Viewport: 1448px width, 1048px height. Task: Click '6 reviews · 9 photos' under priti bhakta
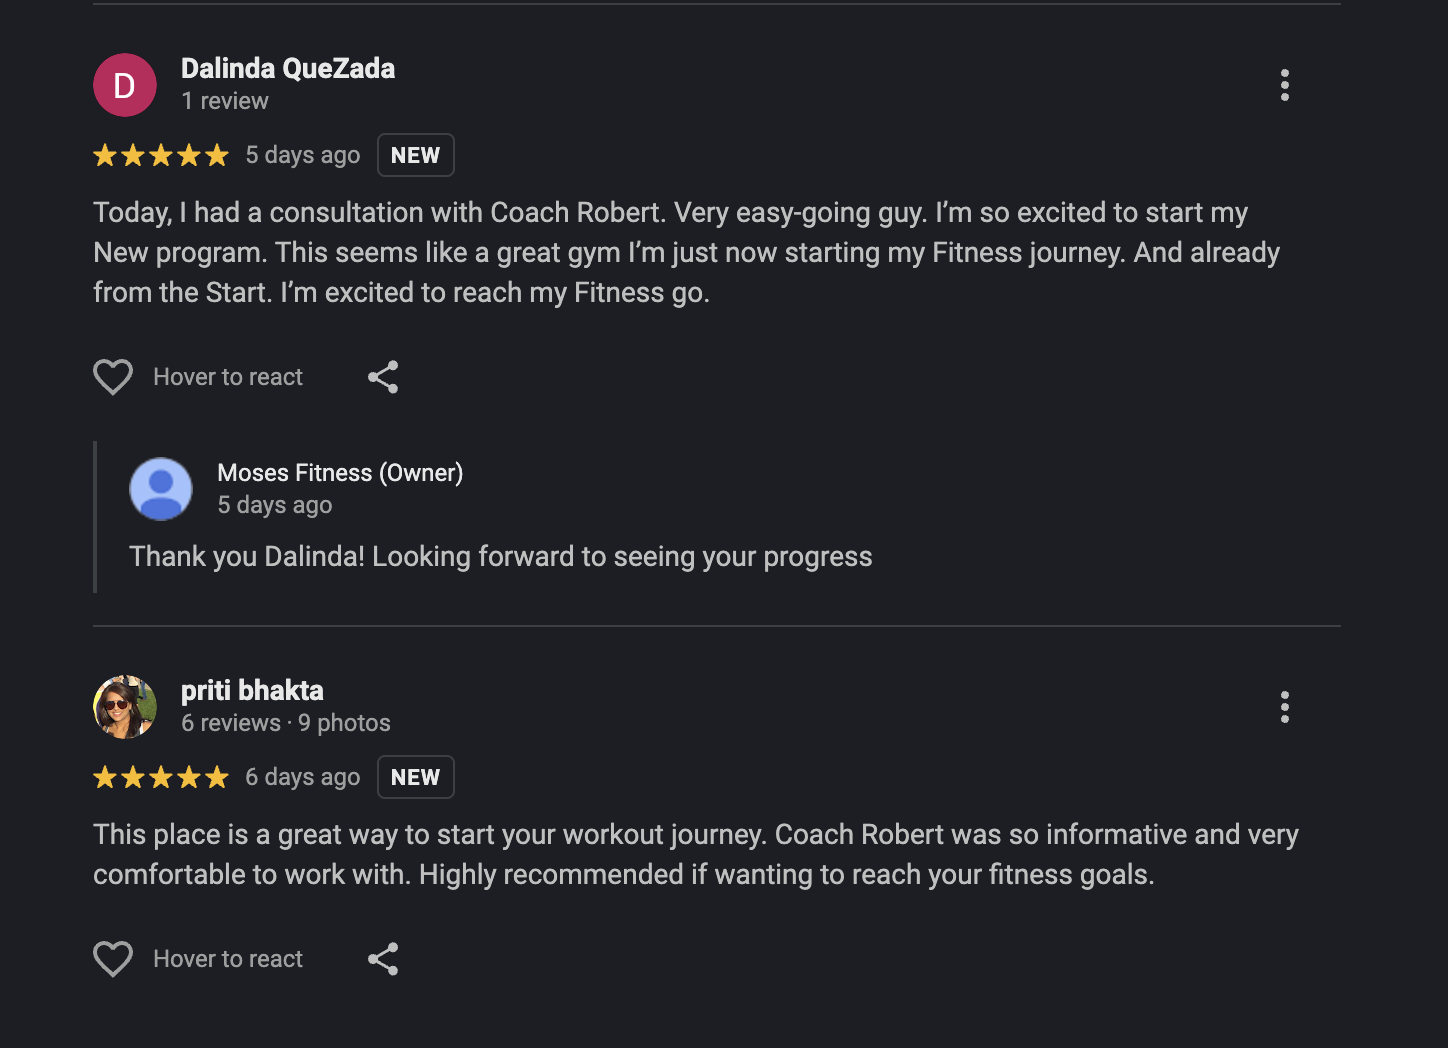(286, 723)
